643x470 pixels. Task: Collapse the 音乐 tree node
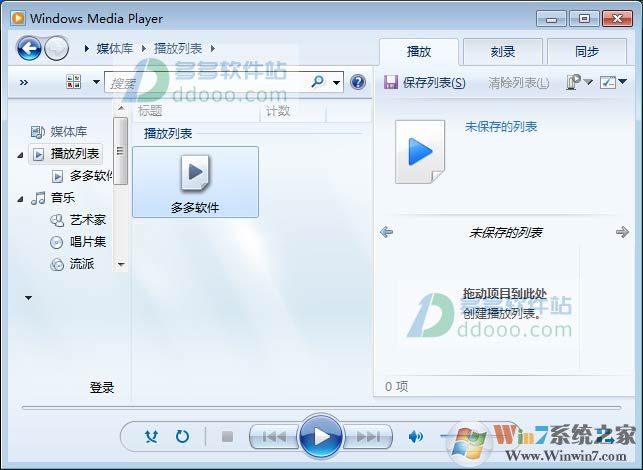tap(21, 199)
